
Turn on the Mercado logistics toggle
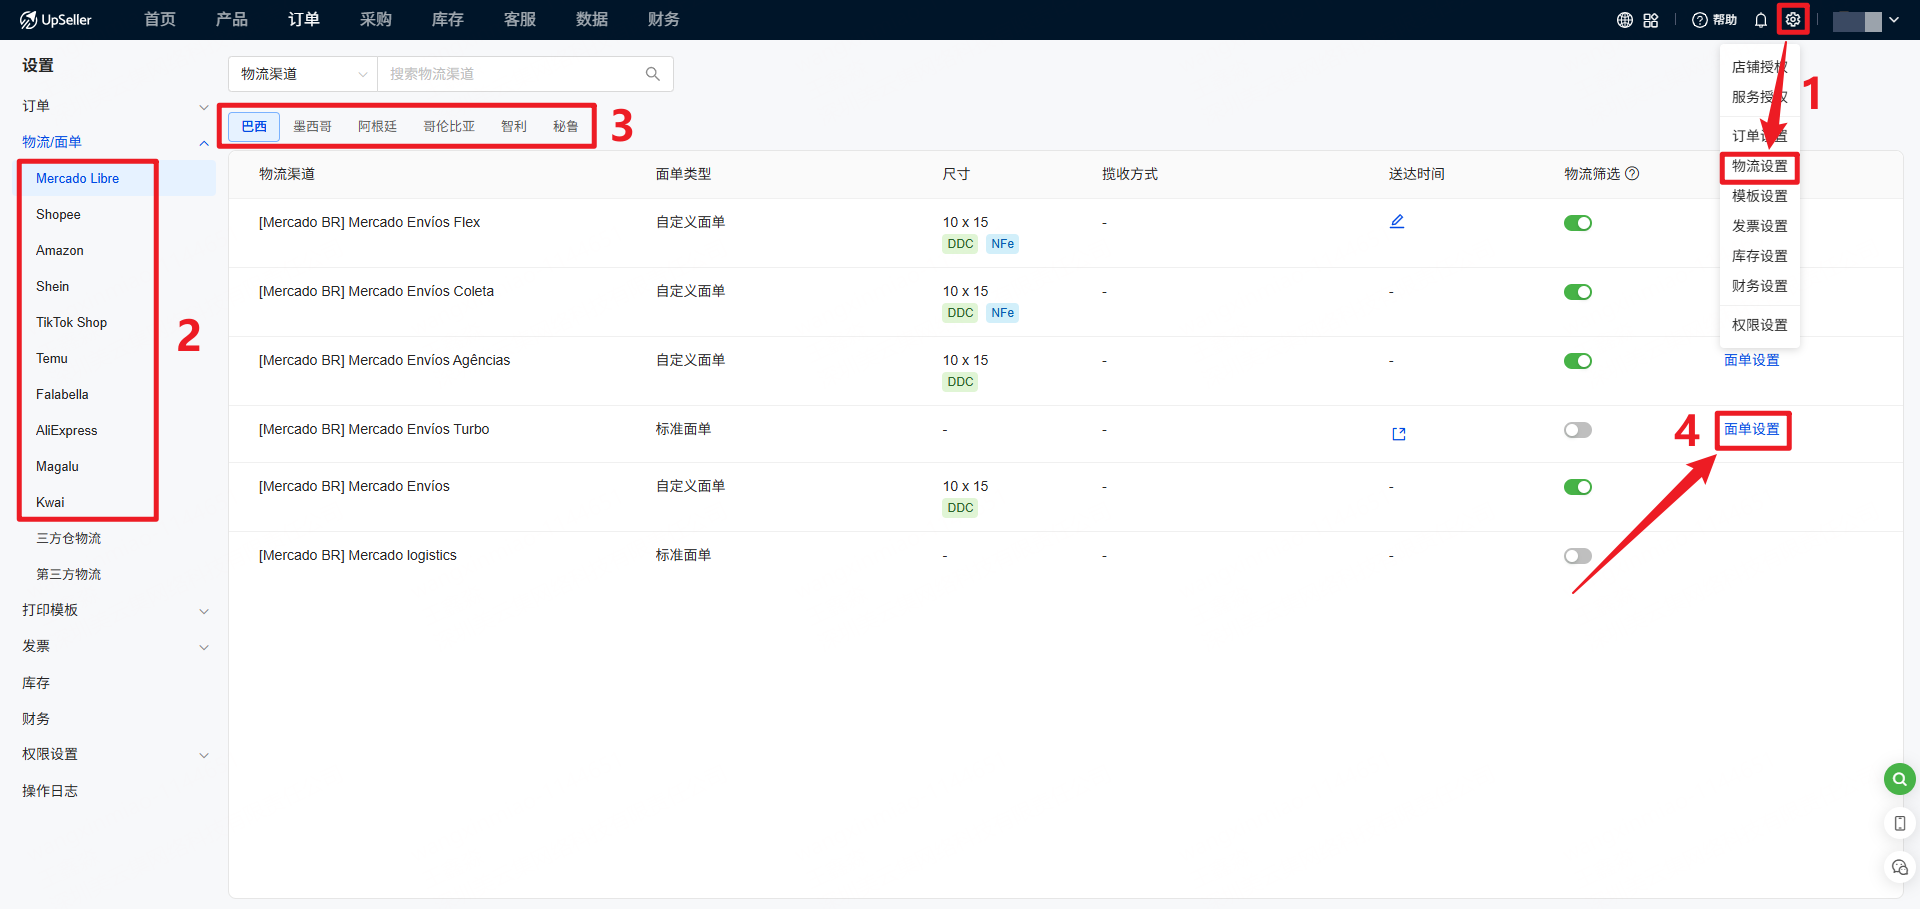click(1577, 556)
